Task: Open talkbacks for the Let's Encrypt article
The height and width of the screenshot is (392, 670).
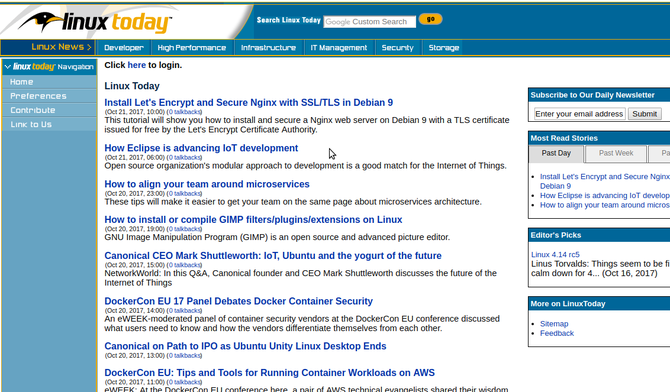Action: point(184,112)
